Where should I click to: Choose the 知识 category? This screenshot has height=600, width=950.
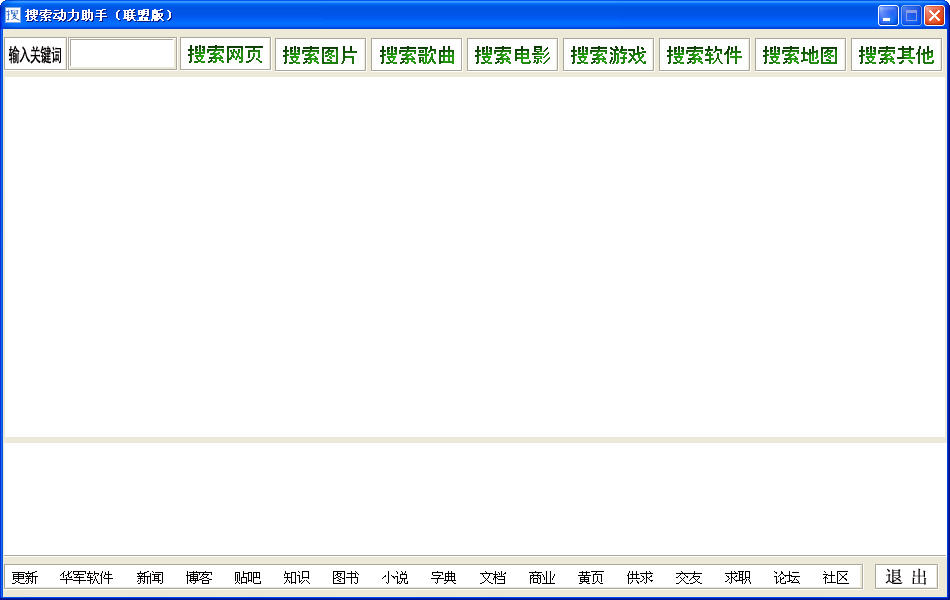tap(297, 578)
